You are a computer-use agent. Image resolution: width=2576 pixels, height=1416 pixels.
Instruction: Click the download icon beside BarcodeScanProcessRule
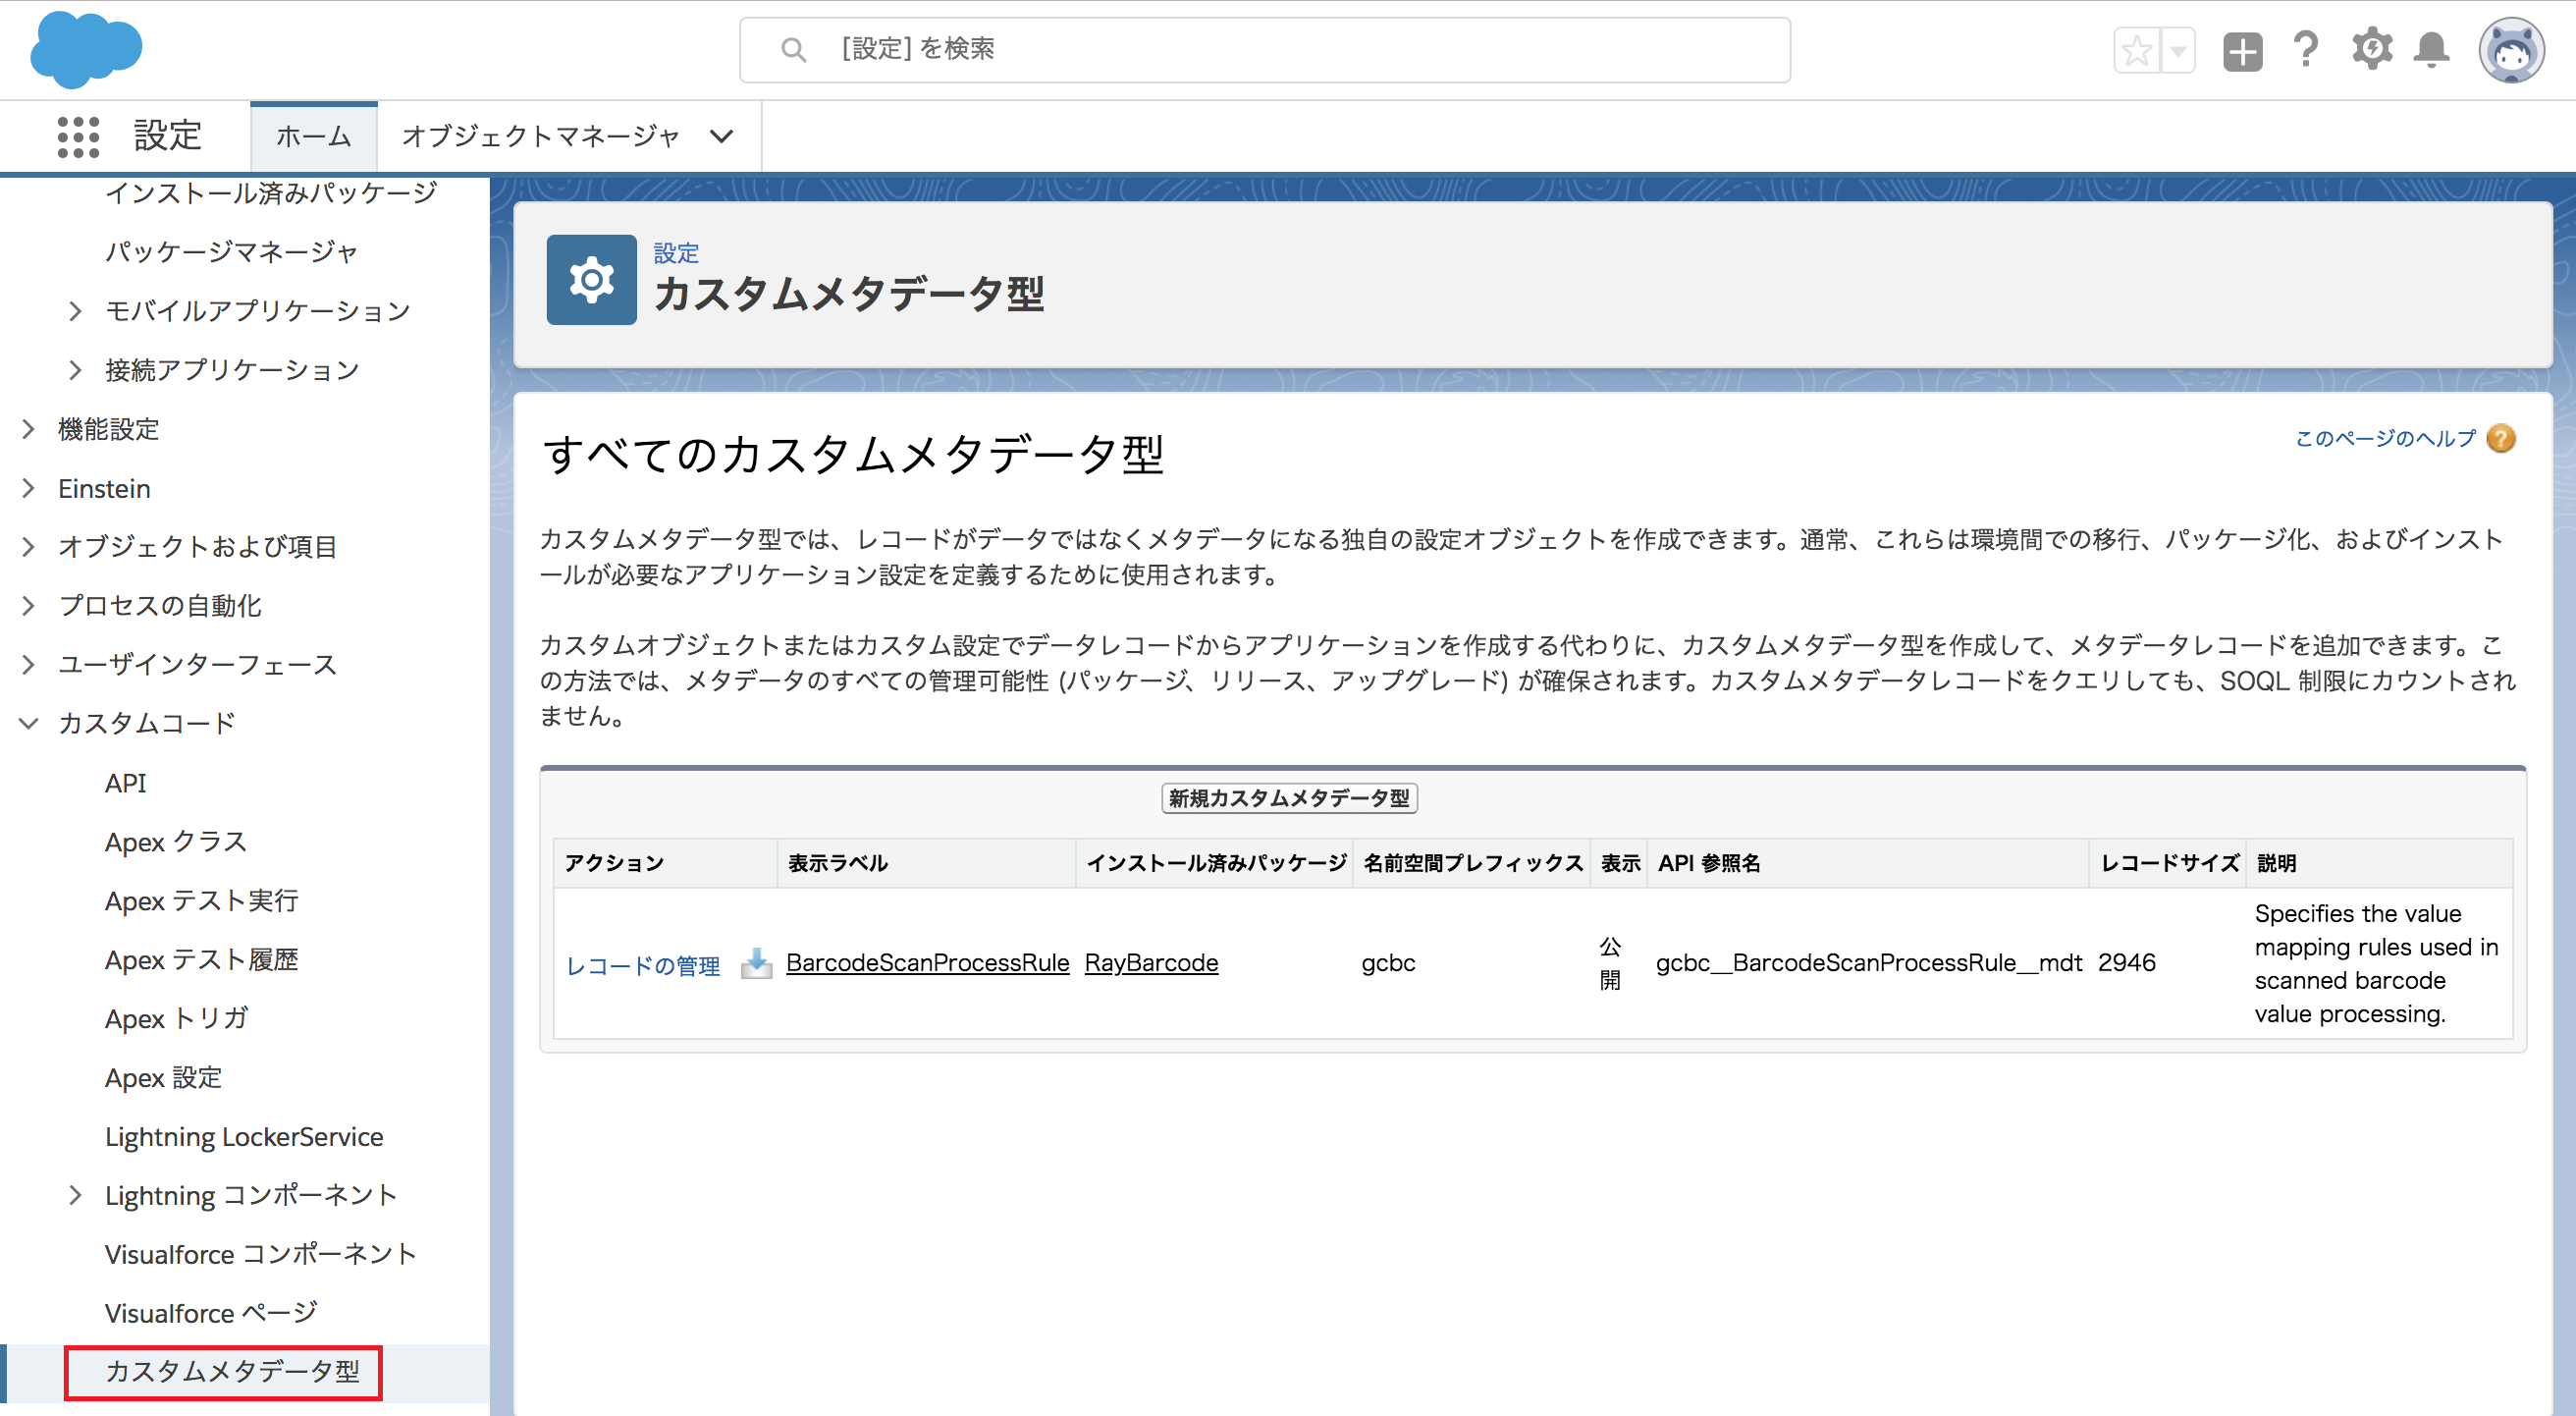pyautogui.click(x=756, y=963)
